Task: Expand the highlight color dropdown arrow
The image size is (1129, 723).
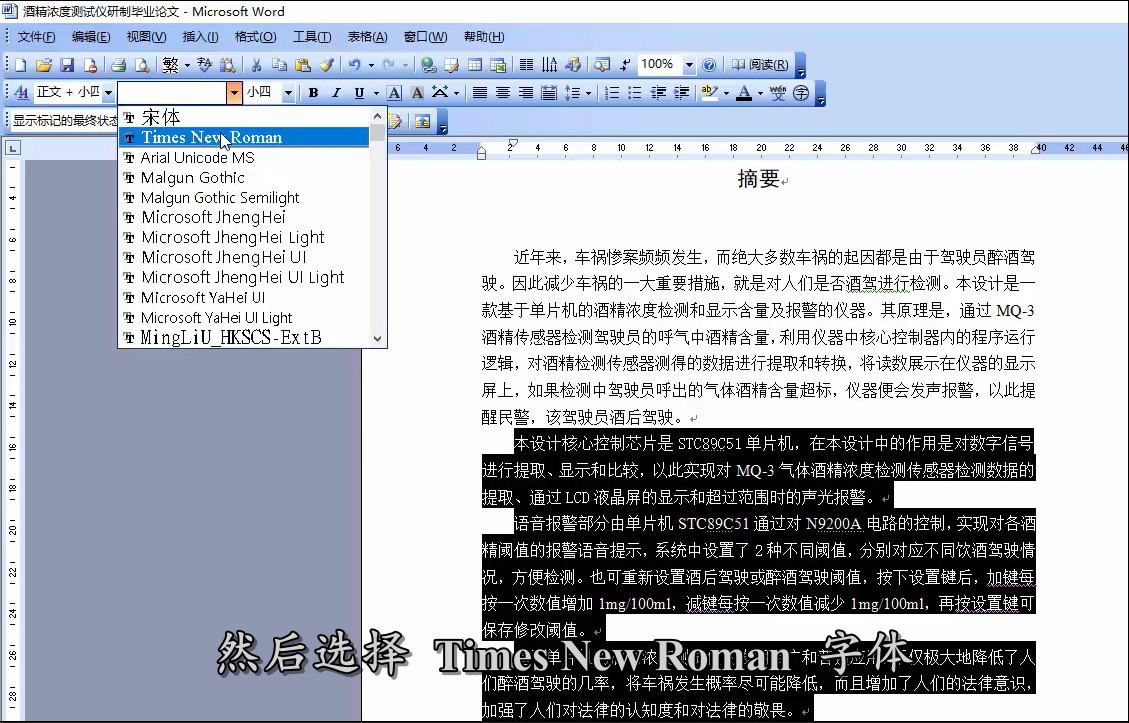Action: 726,93
